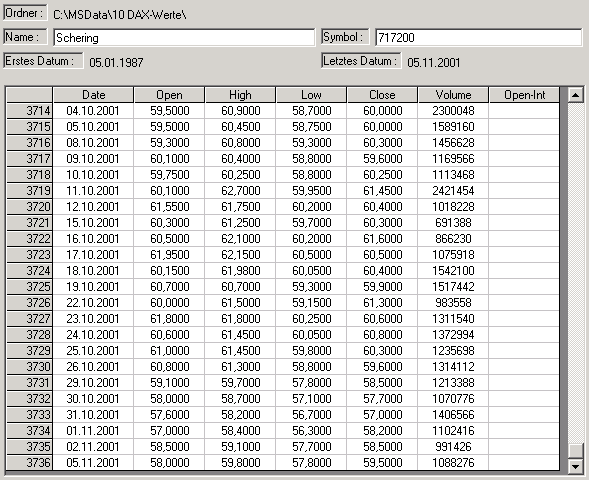Select the Date column header

[x=94, y=95]
